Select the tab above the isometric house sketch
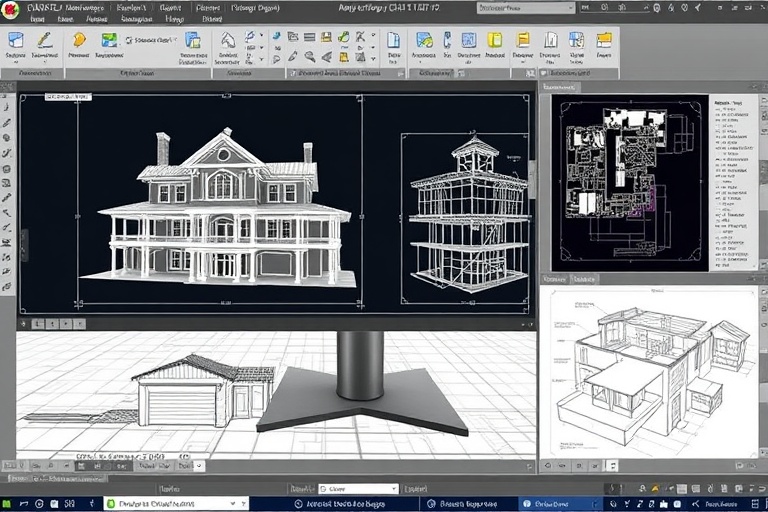This screenshot has width=768, height=512. tap(555, 280)
